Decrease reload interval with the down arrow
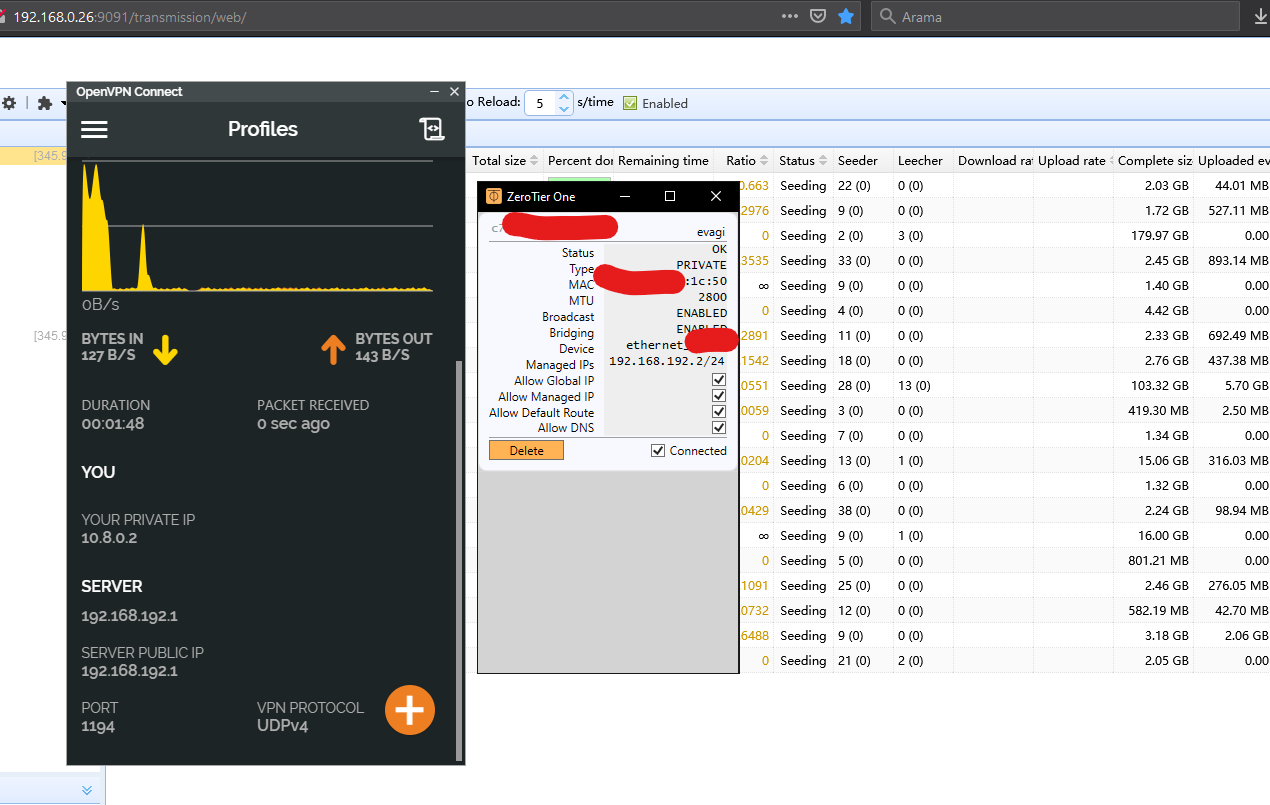The image size is (1270, 805). 564,109
